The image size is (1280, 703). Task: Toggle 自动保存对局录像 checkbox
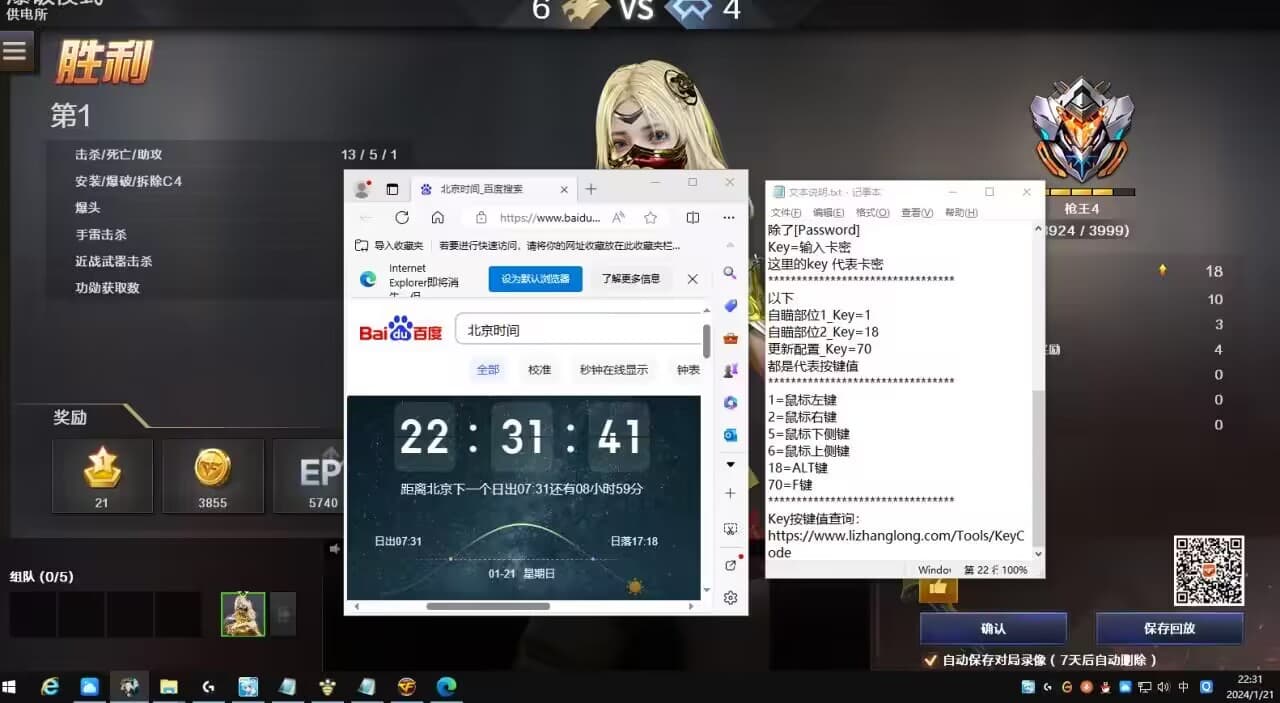pyautogui.click(x=931, y=660)
